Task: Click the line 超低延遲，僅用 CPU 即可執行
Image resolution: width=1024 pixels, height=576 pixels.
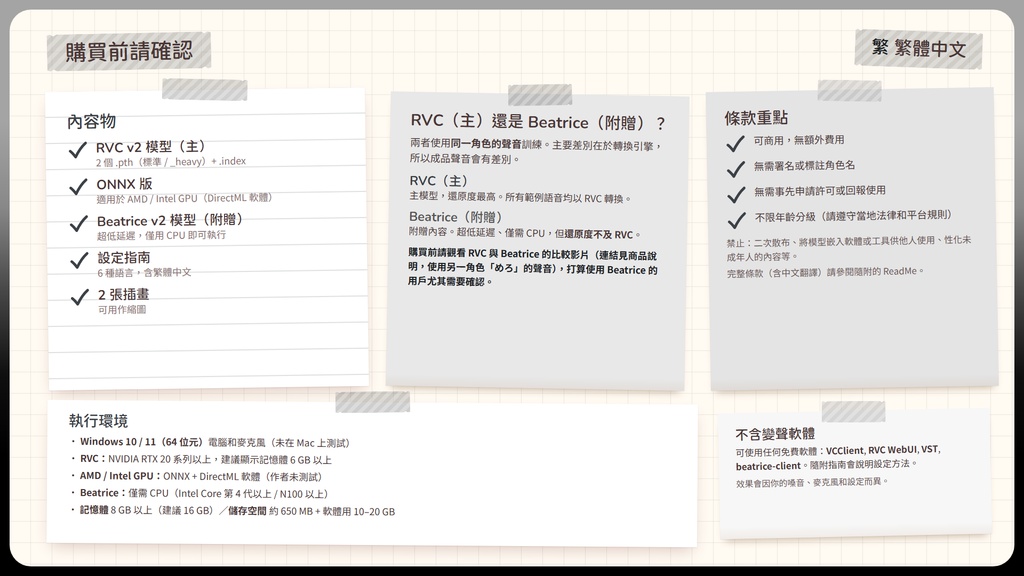Action: click(x=161, y=235)
